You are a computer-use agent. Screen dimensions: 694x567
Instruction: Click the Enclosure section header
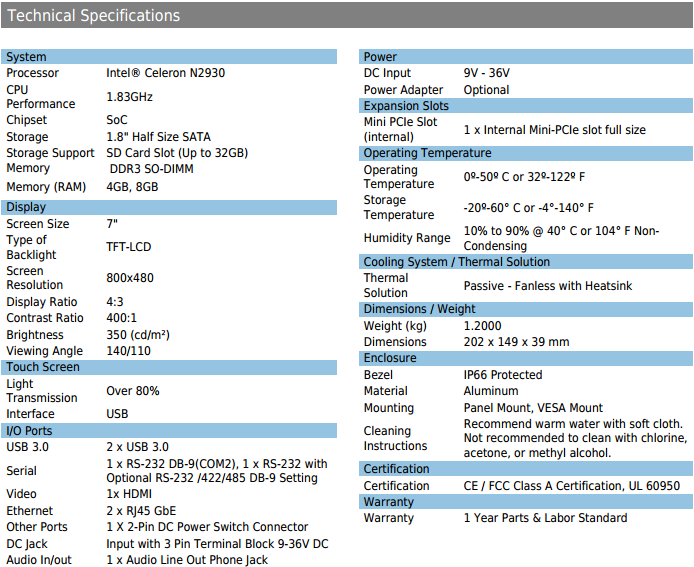[x=526, y=358]
